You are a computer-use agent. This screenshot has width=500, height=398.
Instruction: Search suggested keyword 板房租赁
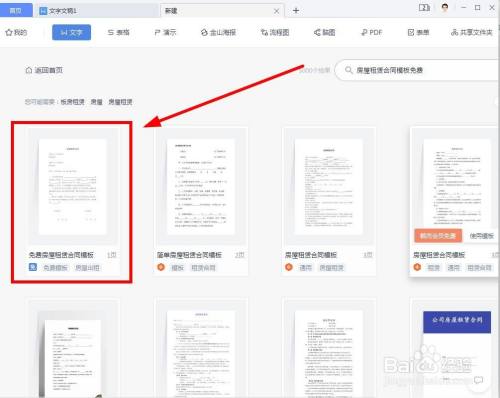click(72, 102)
